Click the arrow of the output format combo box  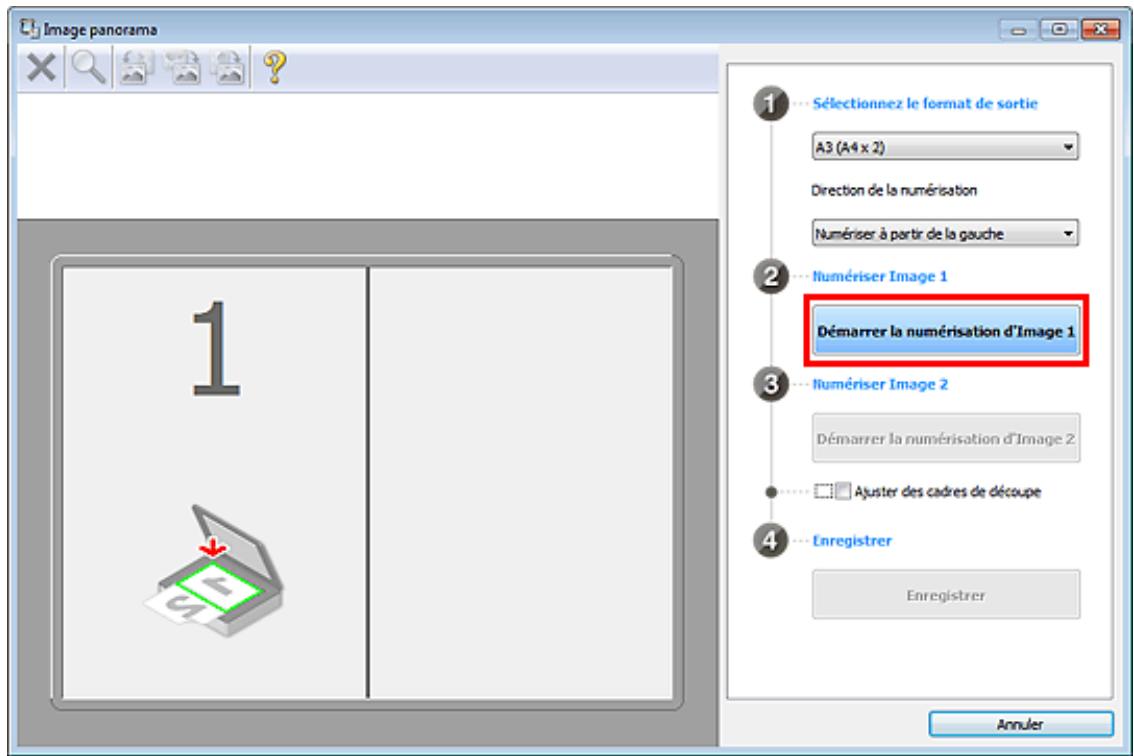1068,147
